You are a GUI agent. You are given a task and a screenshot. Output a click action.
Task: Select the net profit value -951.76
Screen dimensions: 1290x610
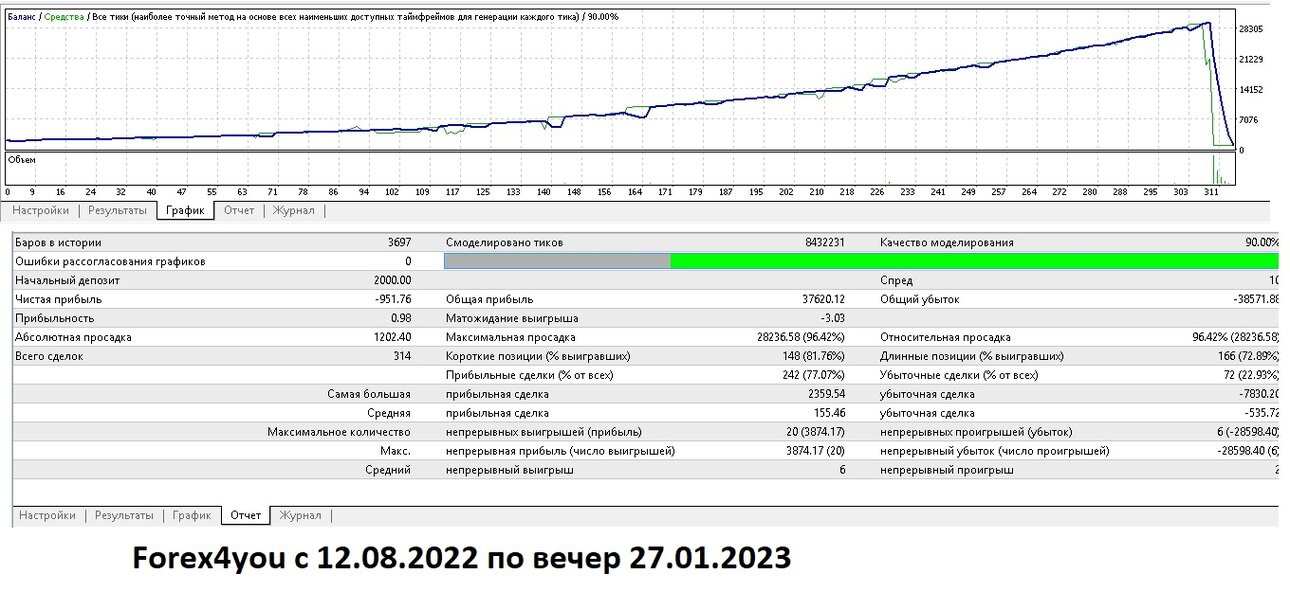coord(393,299)
